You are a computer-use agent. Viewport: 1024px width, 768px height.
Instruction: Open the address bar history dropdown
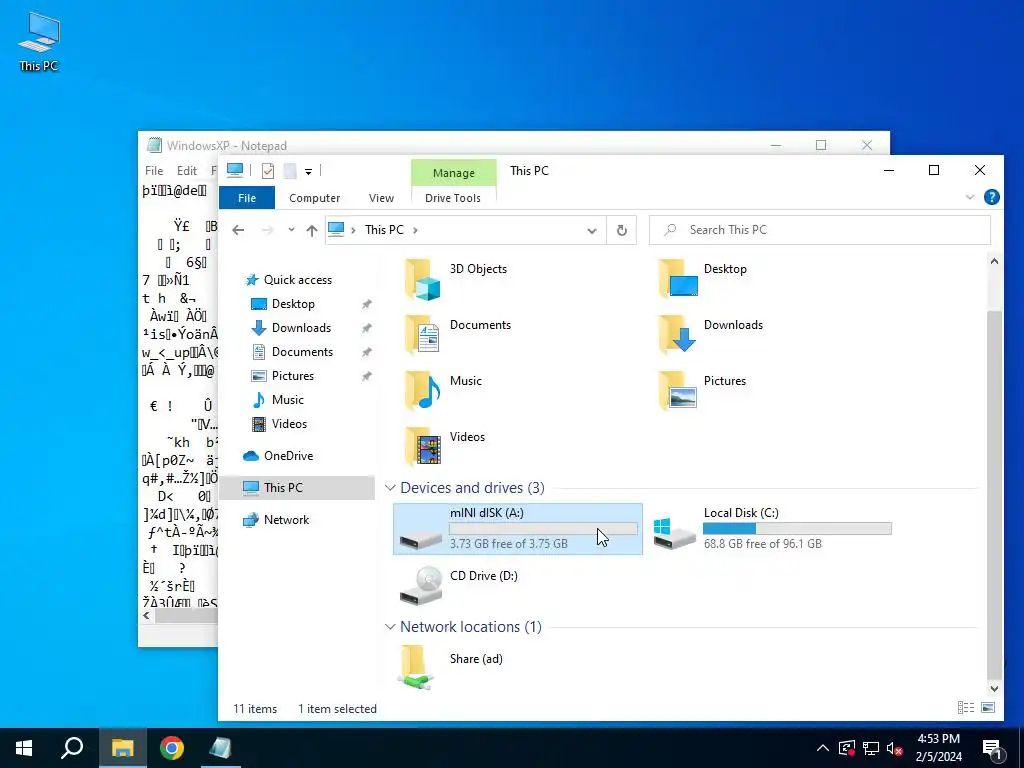click(x=592, y=231)
